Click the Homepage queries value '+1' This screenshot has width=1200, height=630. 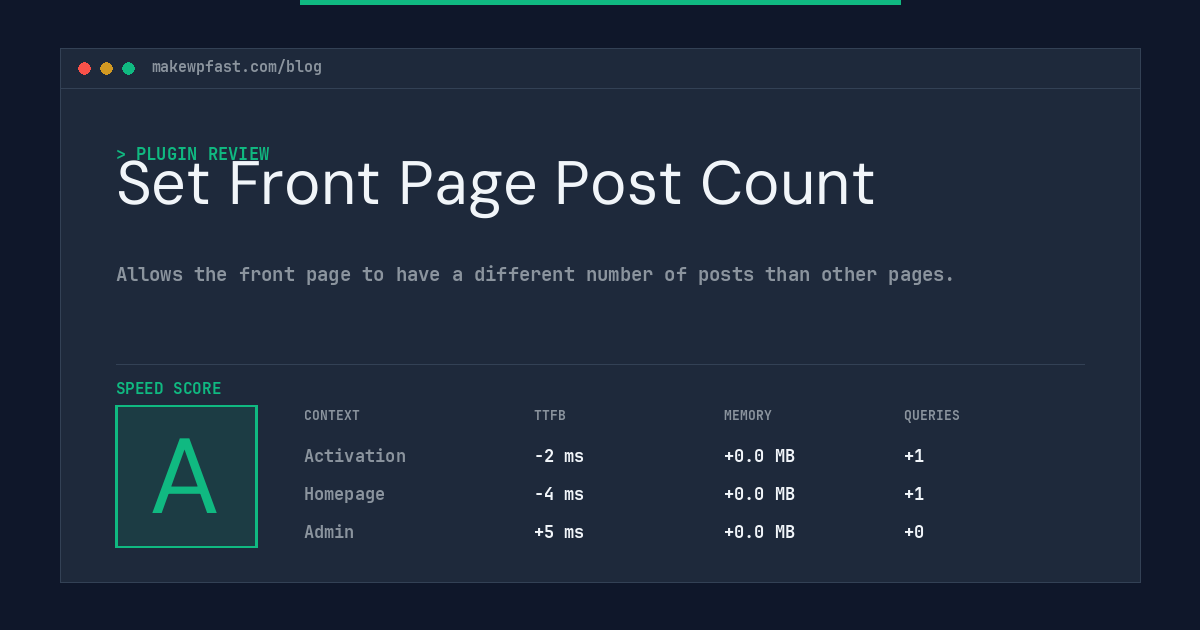point(914,494)
